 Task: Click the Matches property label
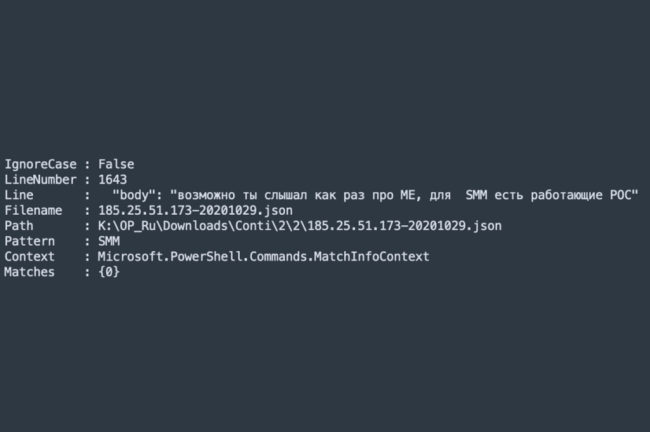(x=30, y=272)
